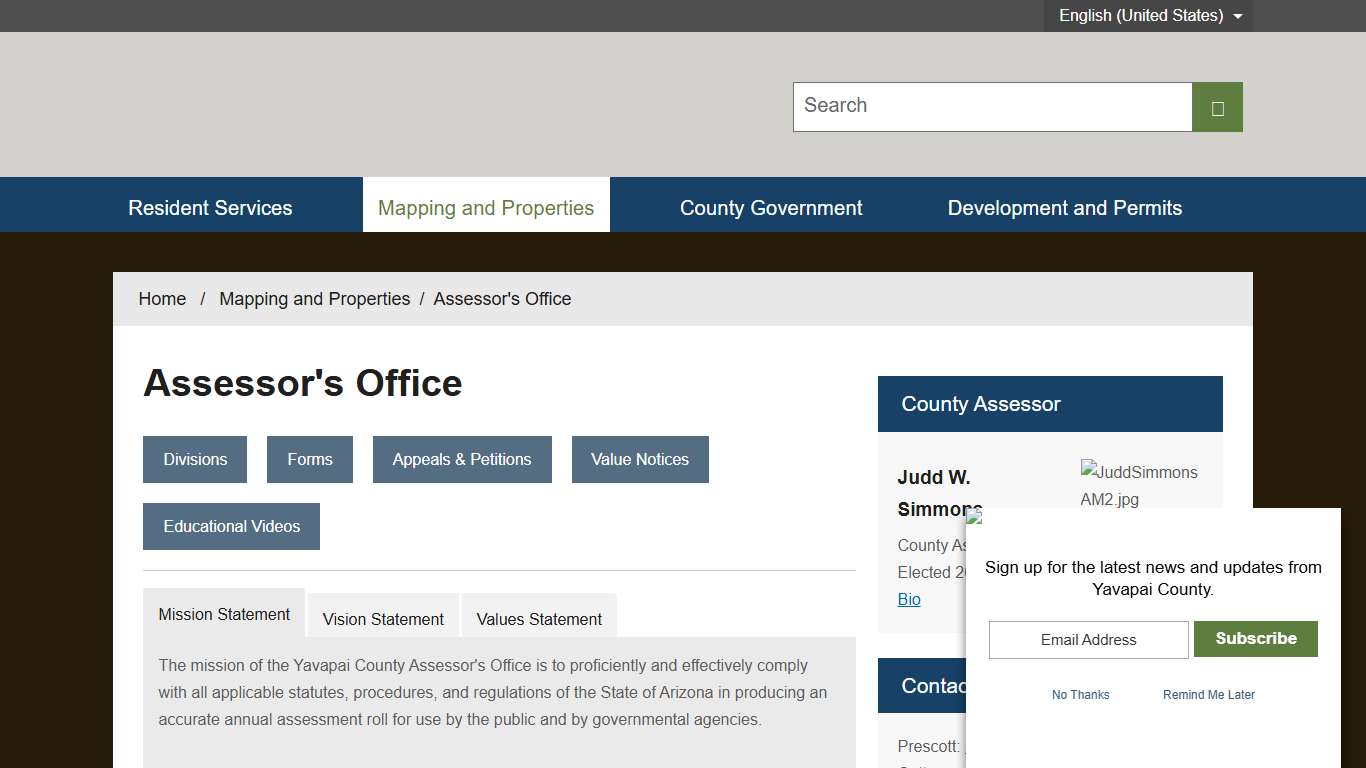Open the Development and Permits menu
Viewport: 1366px width, 768px height.
point(1064,207)
